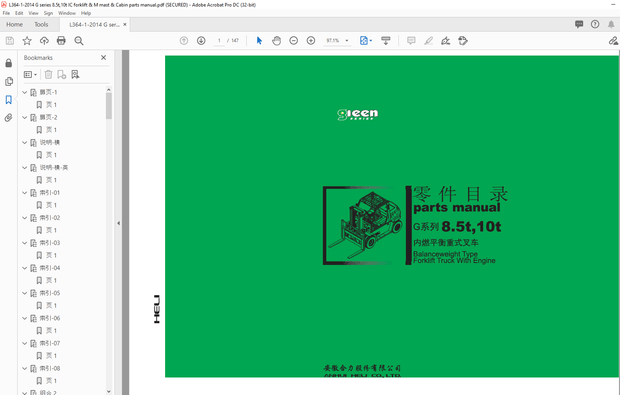
Task: Select the L364-1-2014 G ser... document tab
Action: tap(94, 25)
